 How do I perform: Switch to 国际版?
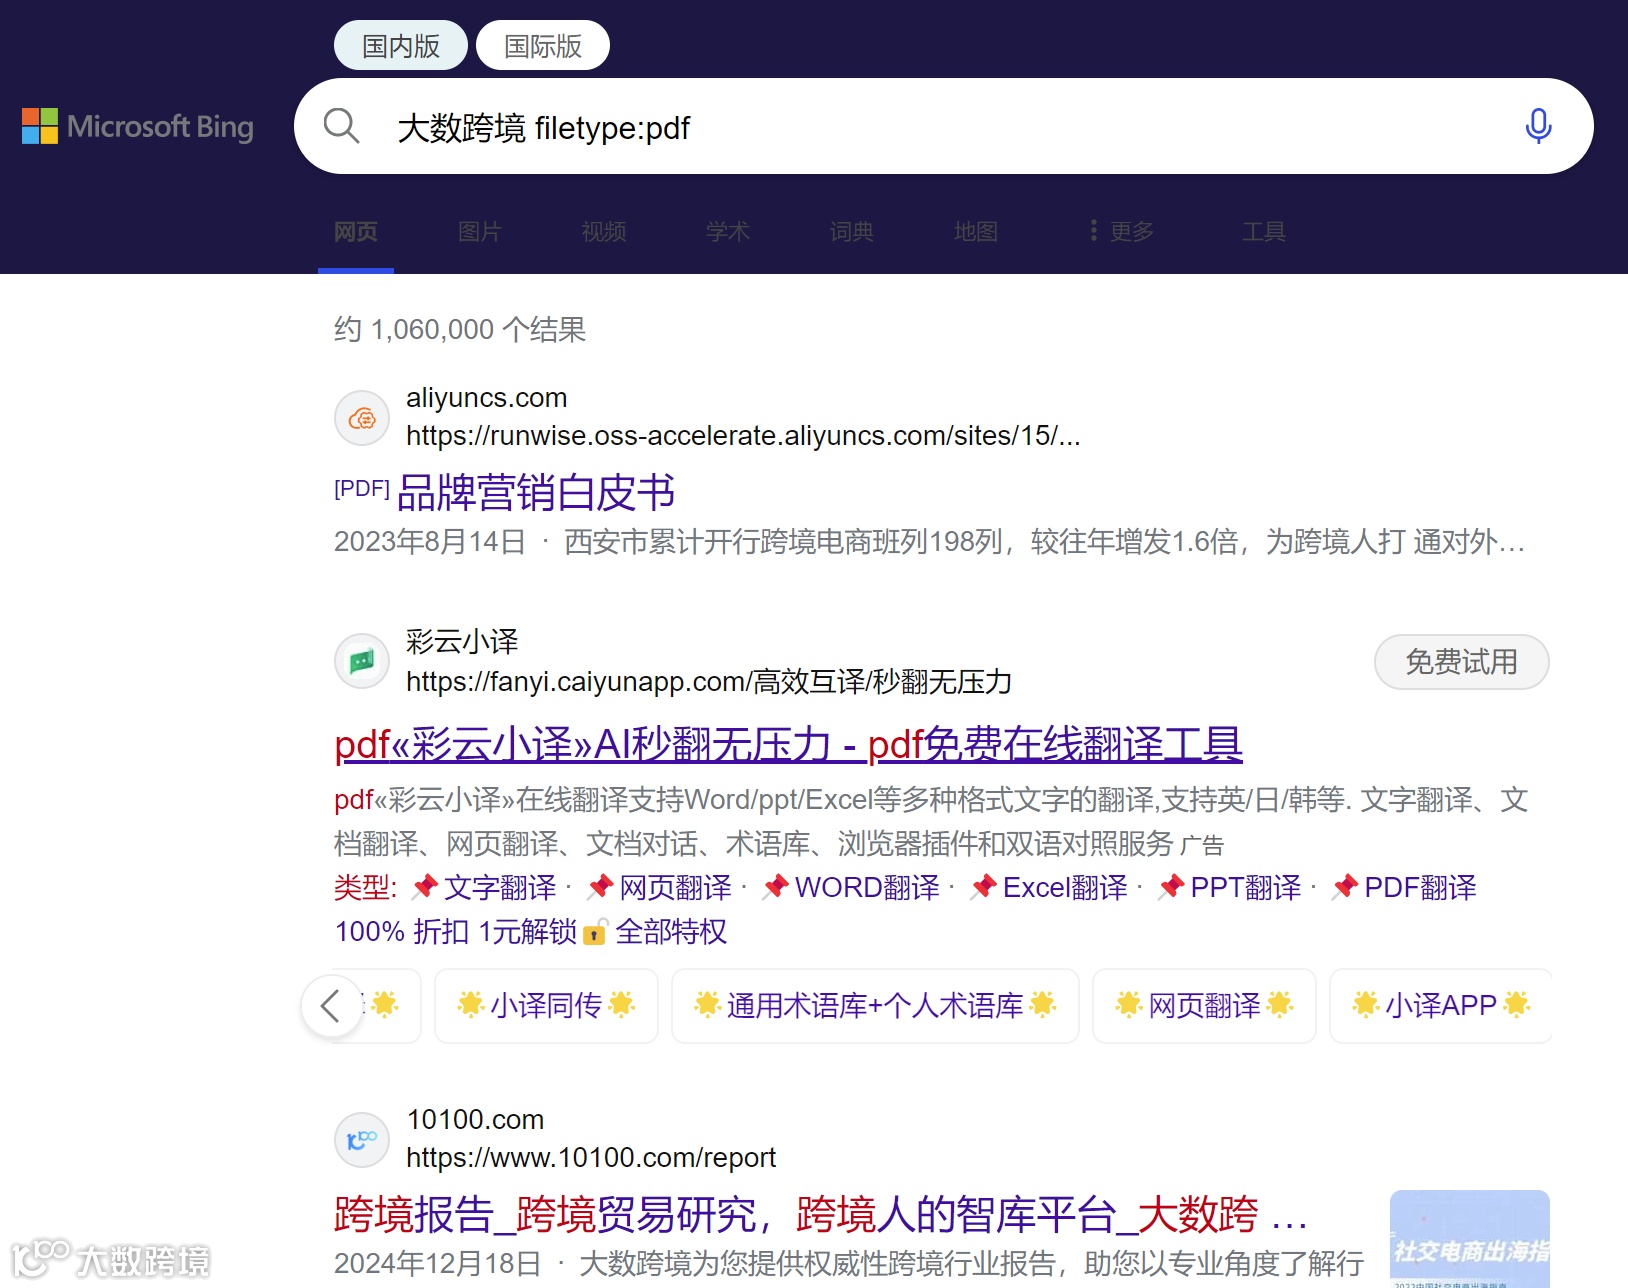click(x=543, y=44)
